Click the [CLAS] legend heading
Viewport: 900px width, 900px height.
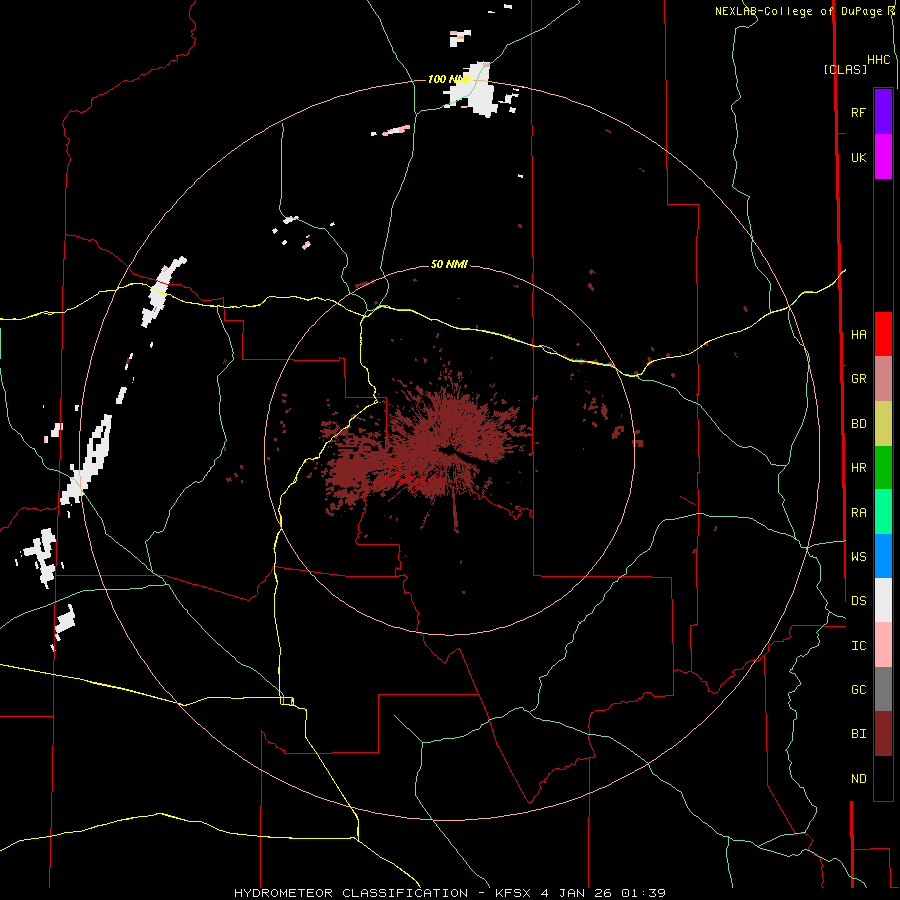coord(845,70)
